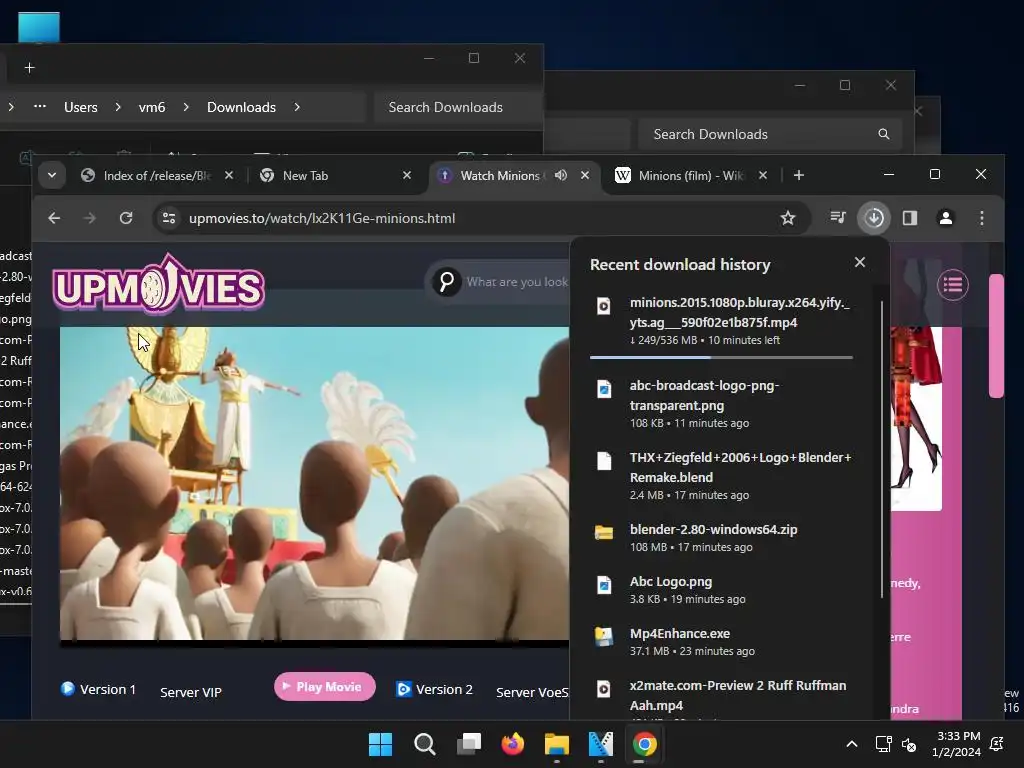Viewport: 1024px width, 768px height.
Task: Click the UPMOVIES logo
Action: tap(159, 284)
